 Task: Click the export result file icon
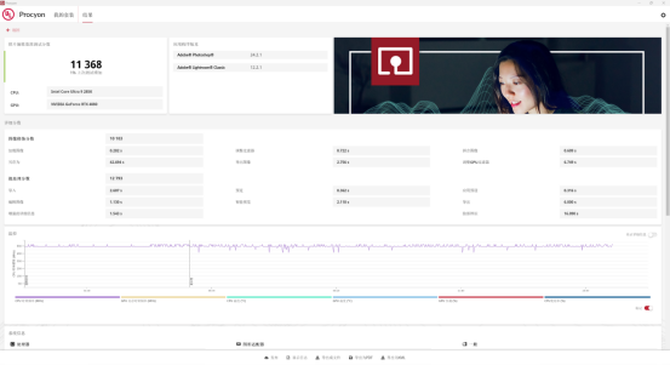317,357
